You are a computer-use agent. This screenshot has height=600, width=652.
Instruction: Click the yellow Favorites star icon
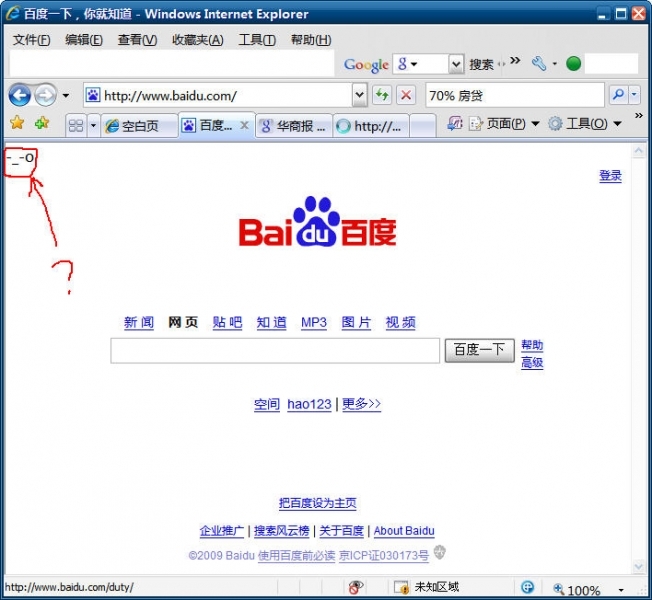[17, 123]
